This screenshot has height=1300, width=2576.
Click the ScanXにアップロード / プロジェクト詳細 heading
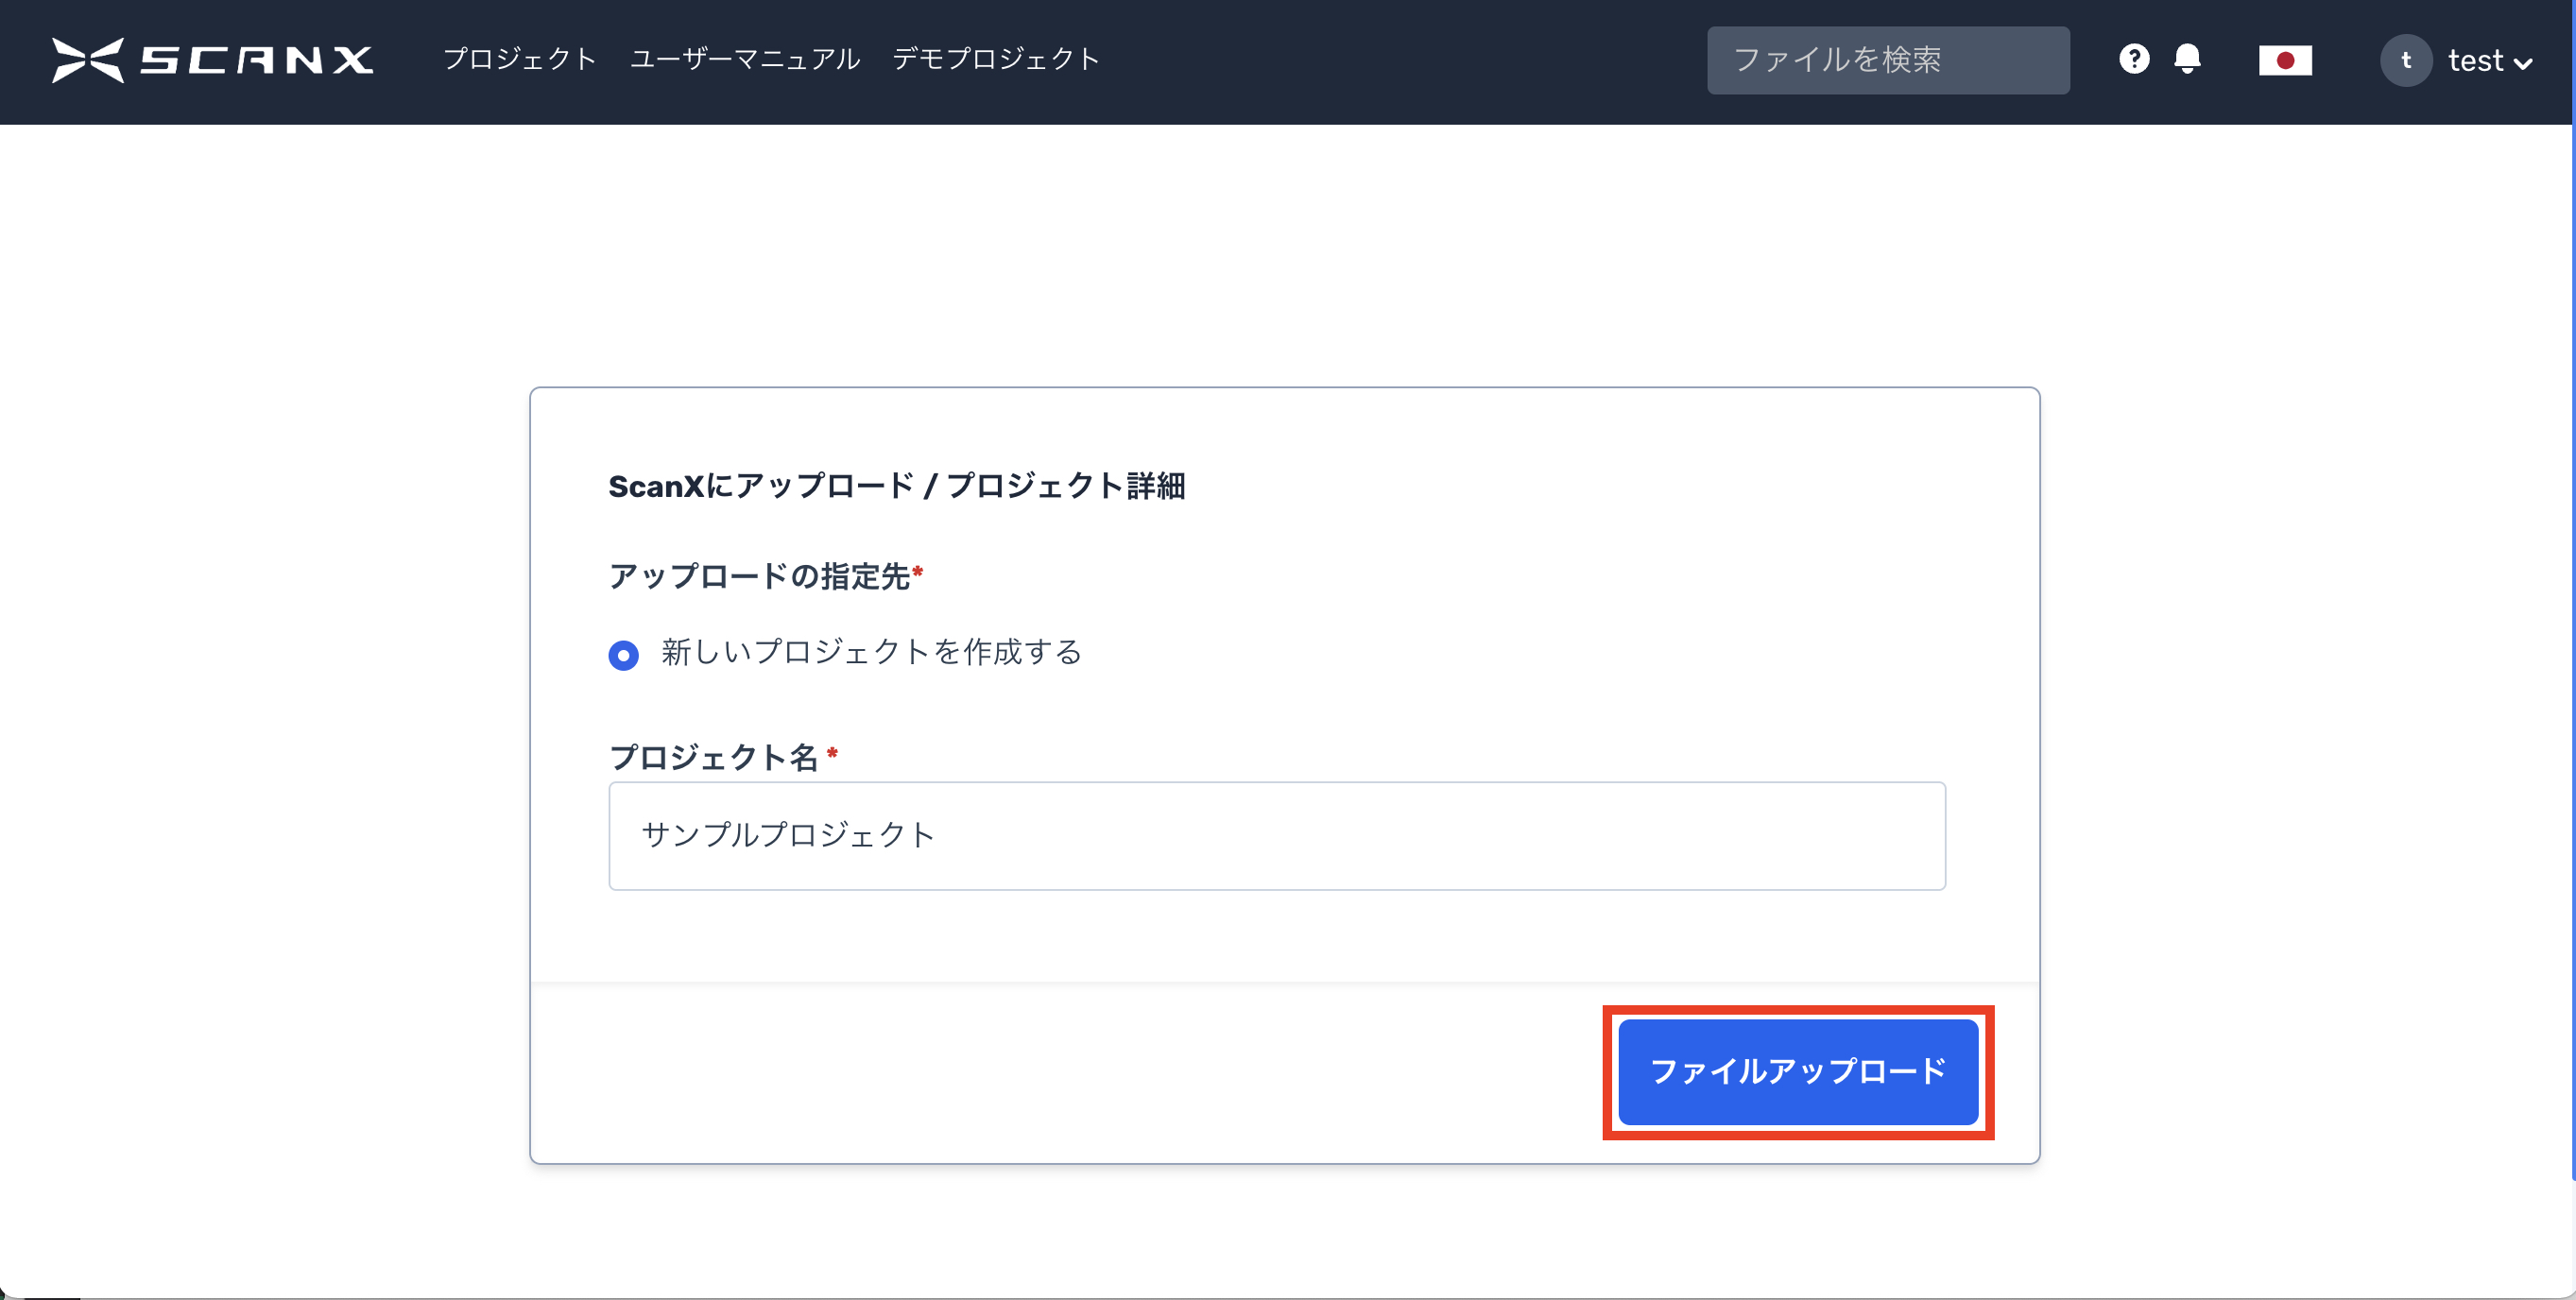896,486
